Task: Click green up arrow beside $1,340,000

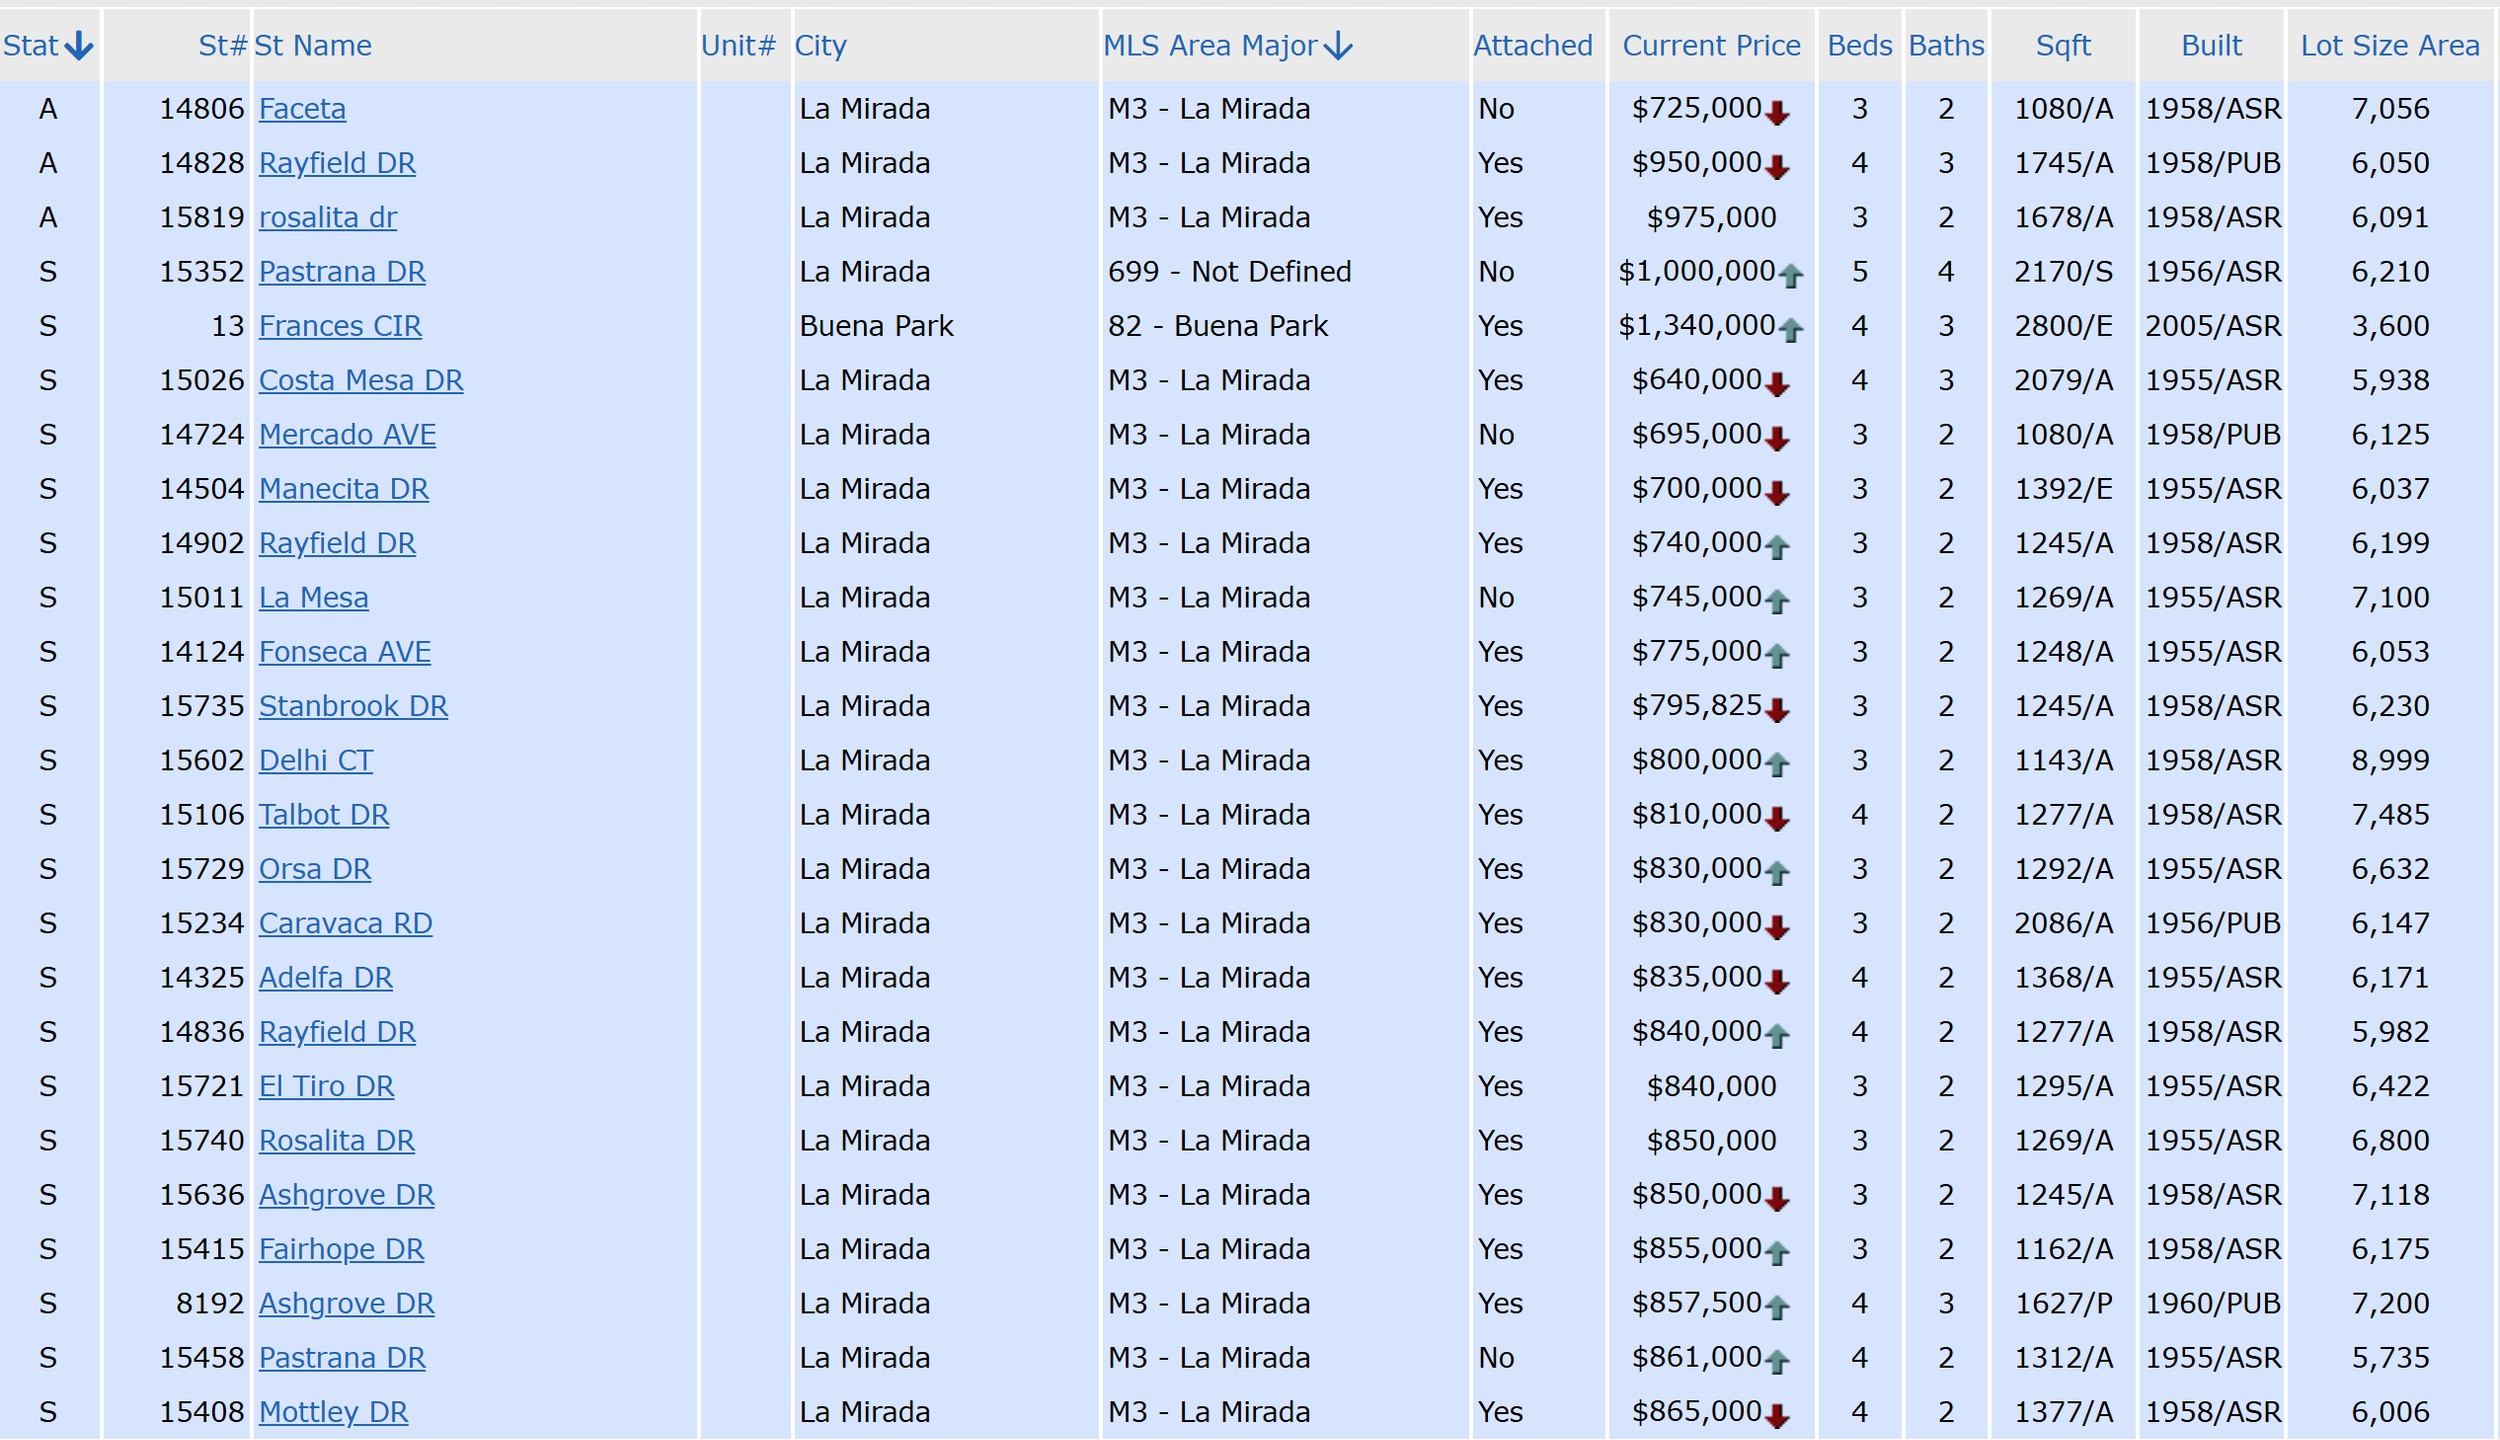Action: (x=1791, y=330)
